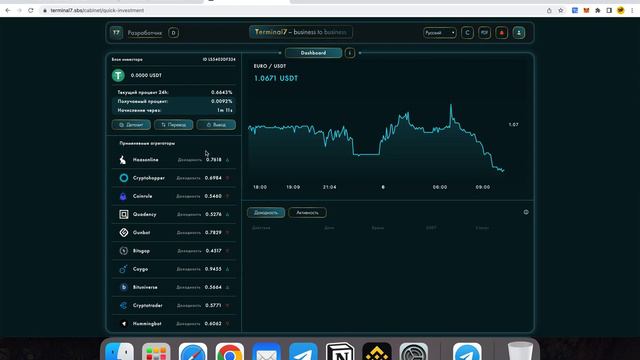The height and width of the screenshot is (360, 640).
Task: Open the user profile icon
Action: coord(519,33)
